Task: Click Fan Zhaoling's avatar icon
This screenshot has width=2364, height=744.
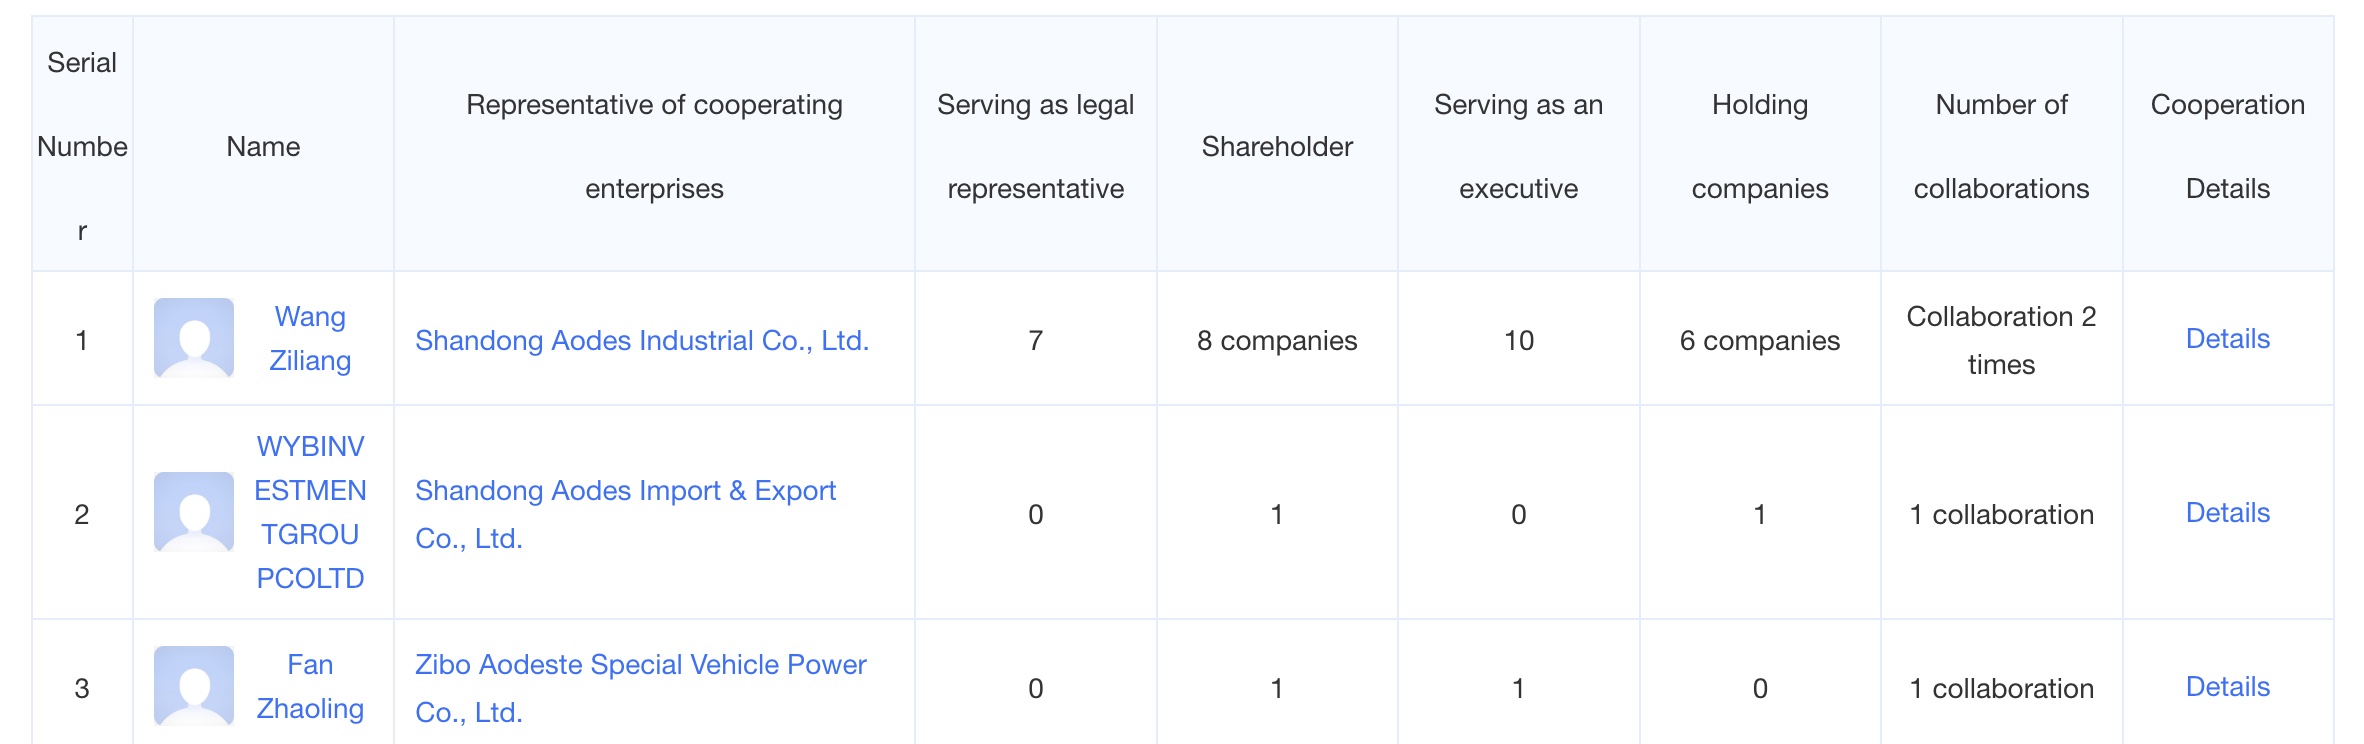Action: (194, 686)
